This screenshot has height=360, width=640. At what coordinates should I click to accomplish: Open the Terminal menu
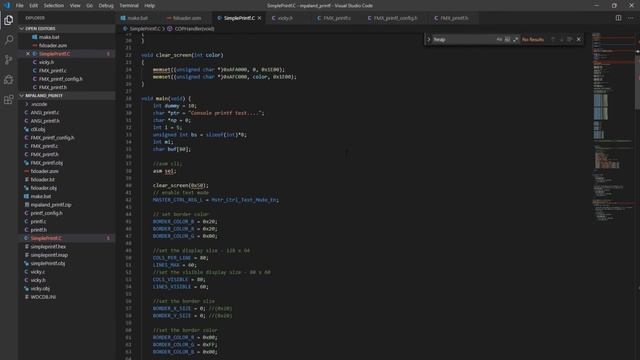(x=129, y=6)
